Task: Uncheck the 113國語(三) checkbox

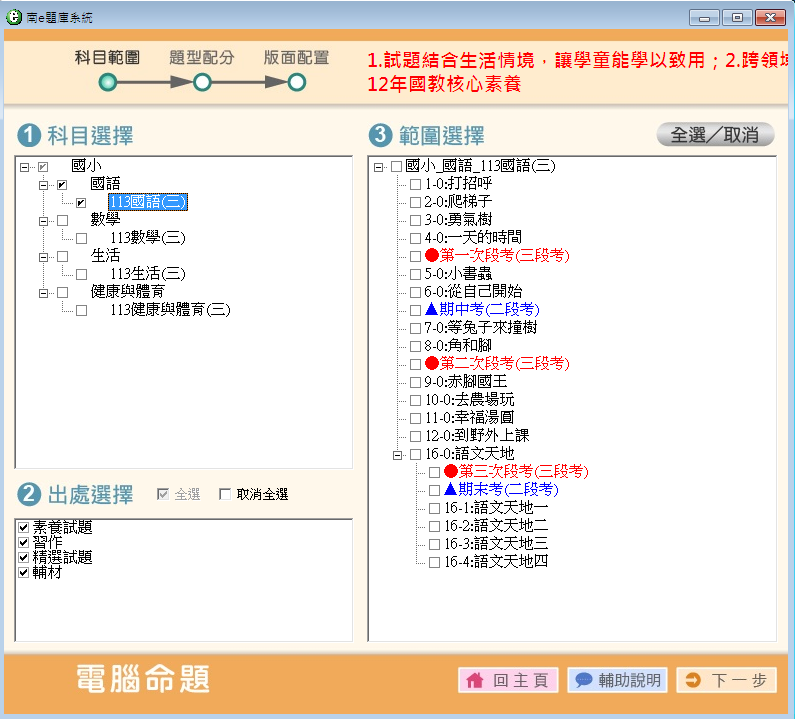Action: coord(81,203)
